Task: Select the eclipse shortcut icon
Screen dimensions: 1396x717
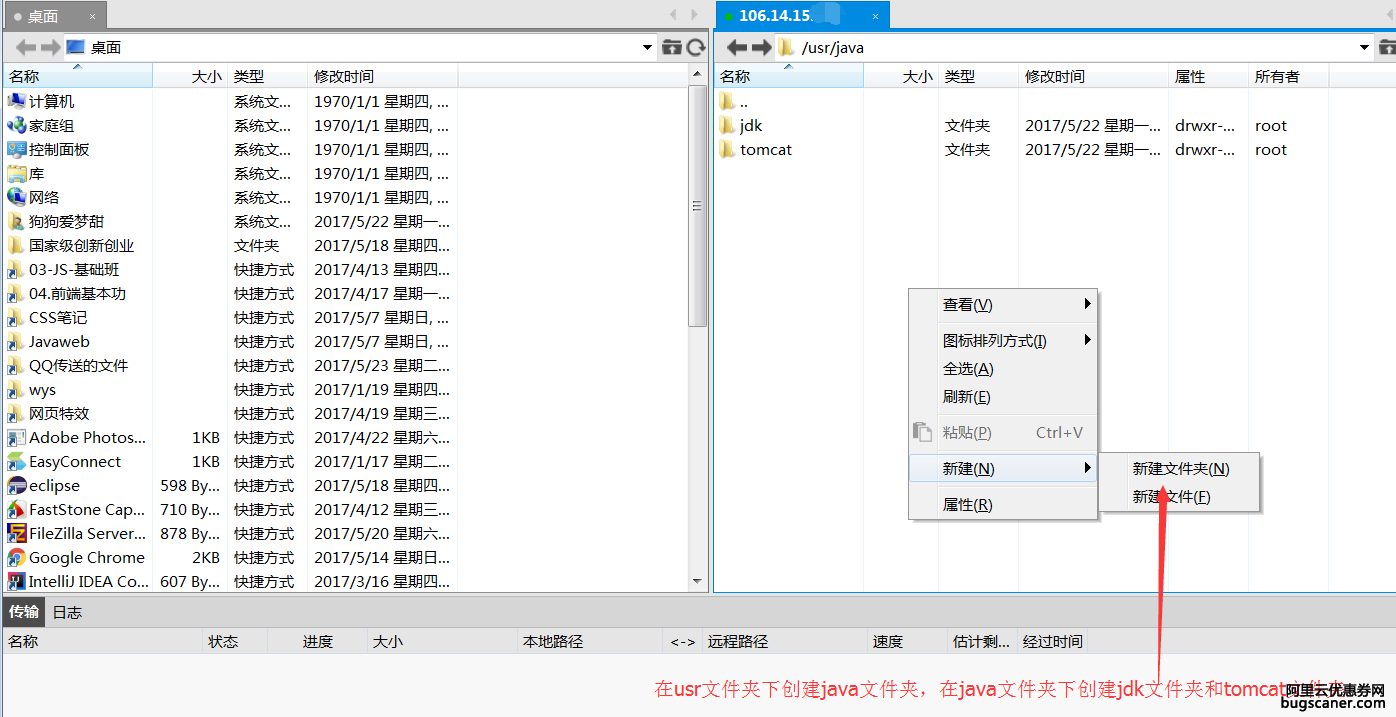Action: pyautogui.click(x=16, y=486)
